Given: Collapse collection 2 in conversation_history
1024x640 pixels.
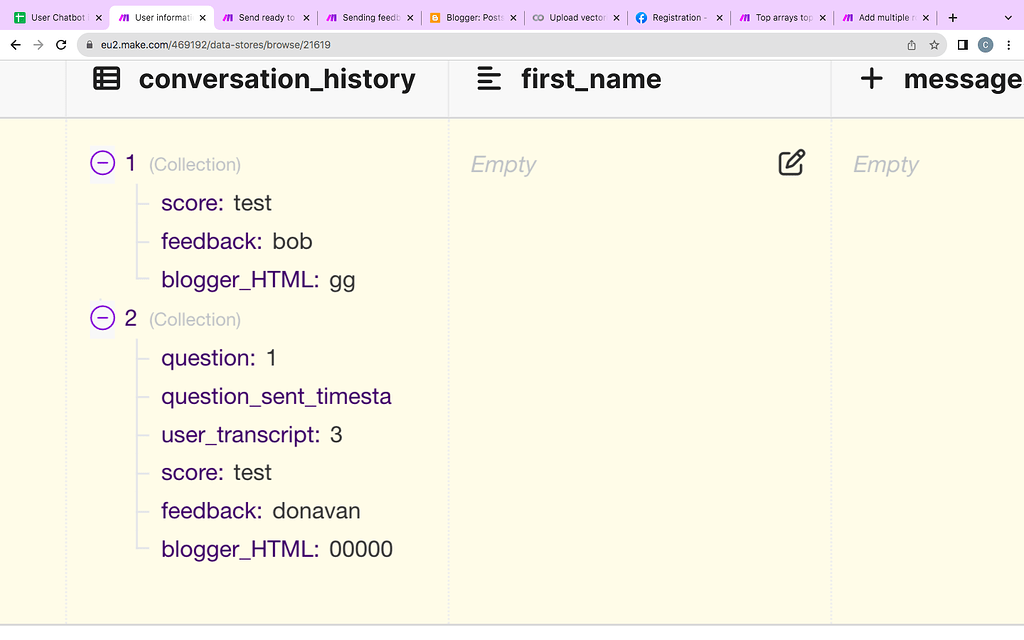Looking at the screenshot, I should [x=103, y=318].
